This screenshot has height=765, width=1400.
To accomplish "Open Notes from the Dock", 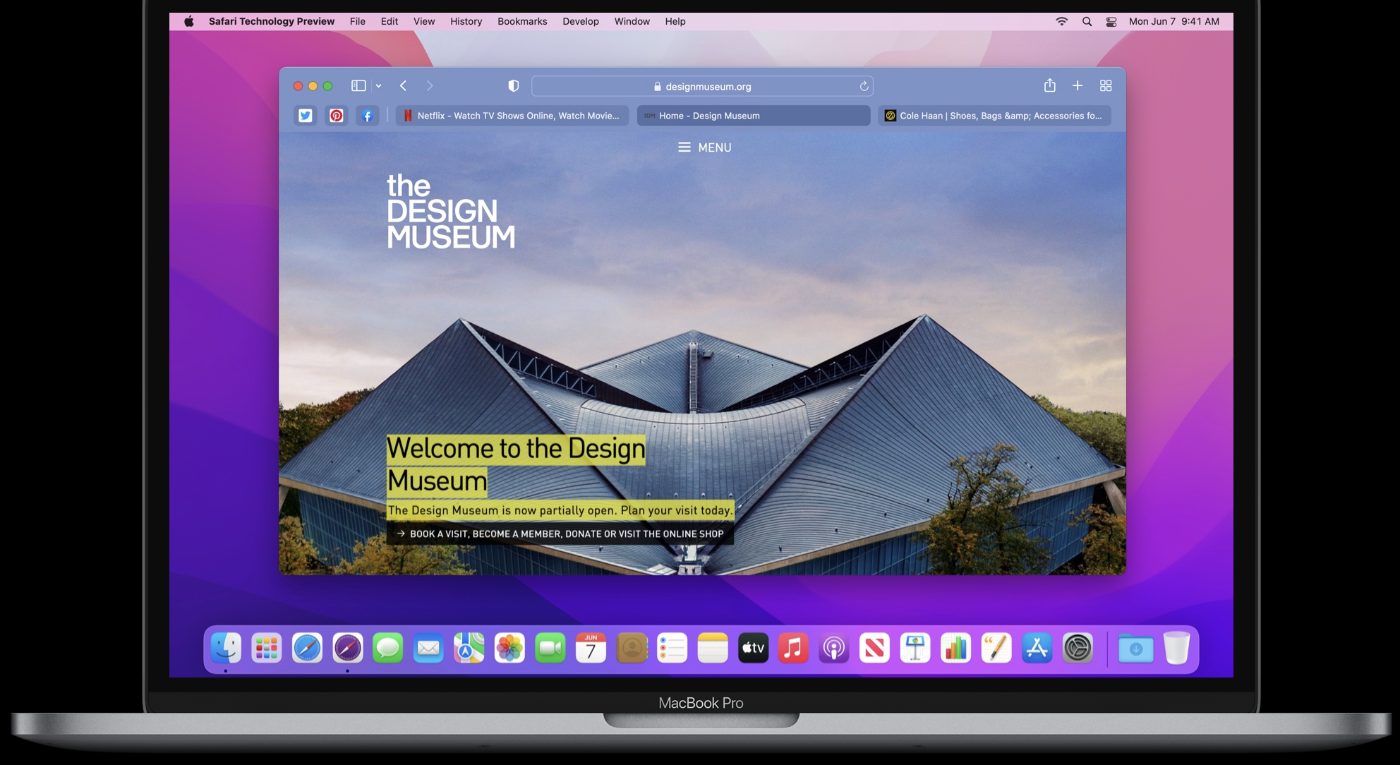I will tap(712, 648).
